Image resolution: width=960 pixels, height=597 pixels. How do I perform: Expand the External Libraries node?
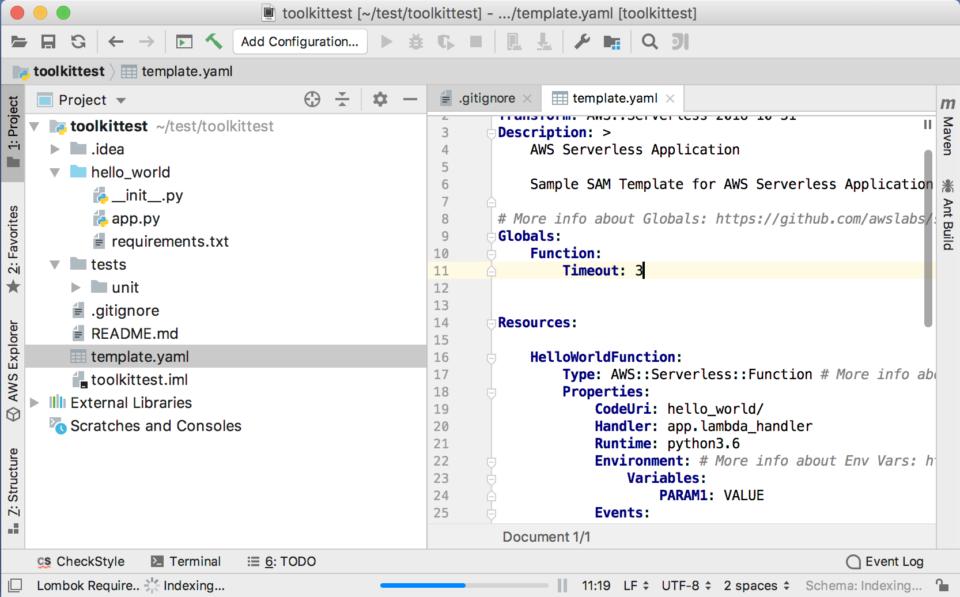coord(35,403)
